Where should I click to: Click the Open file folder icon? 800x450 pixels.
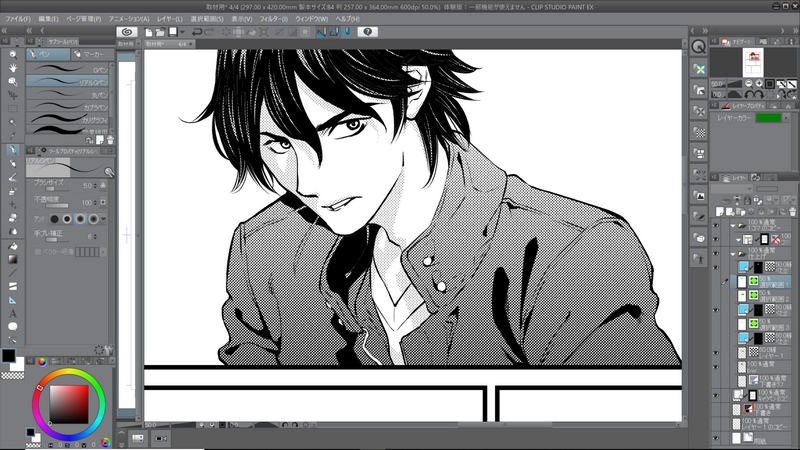pos(160,32)
